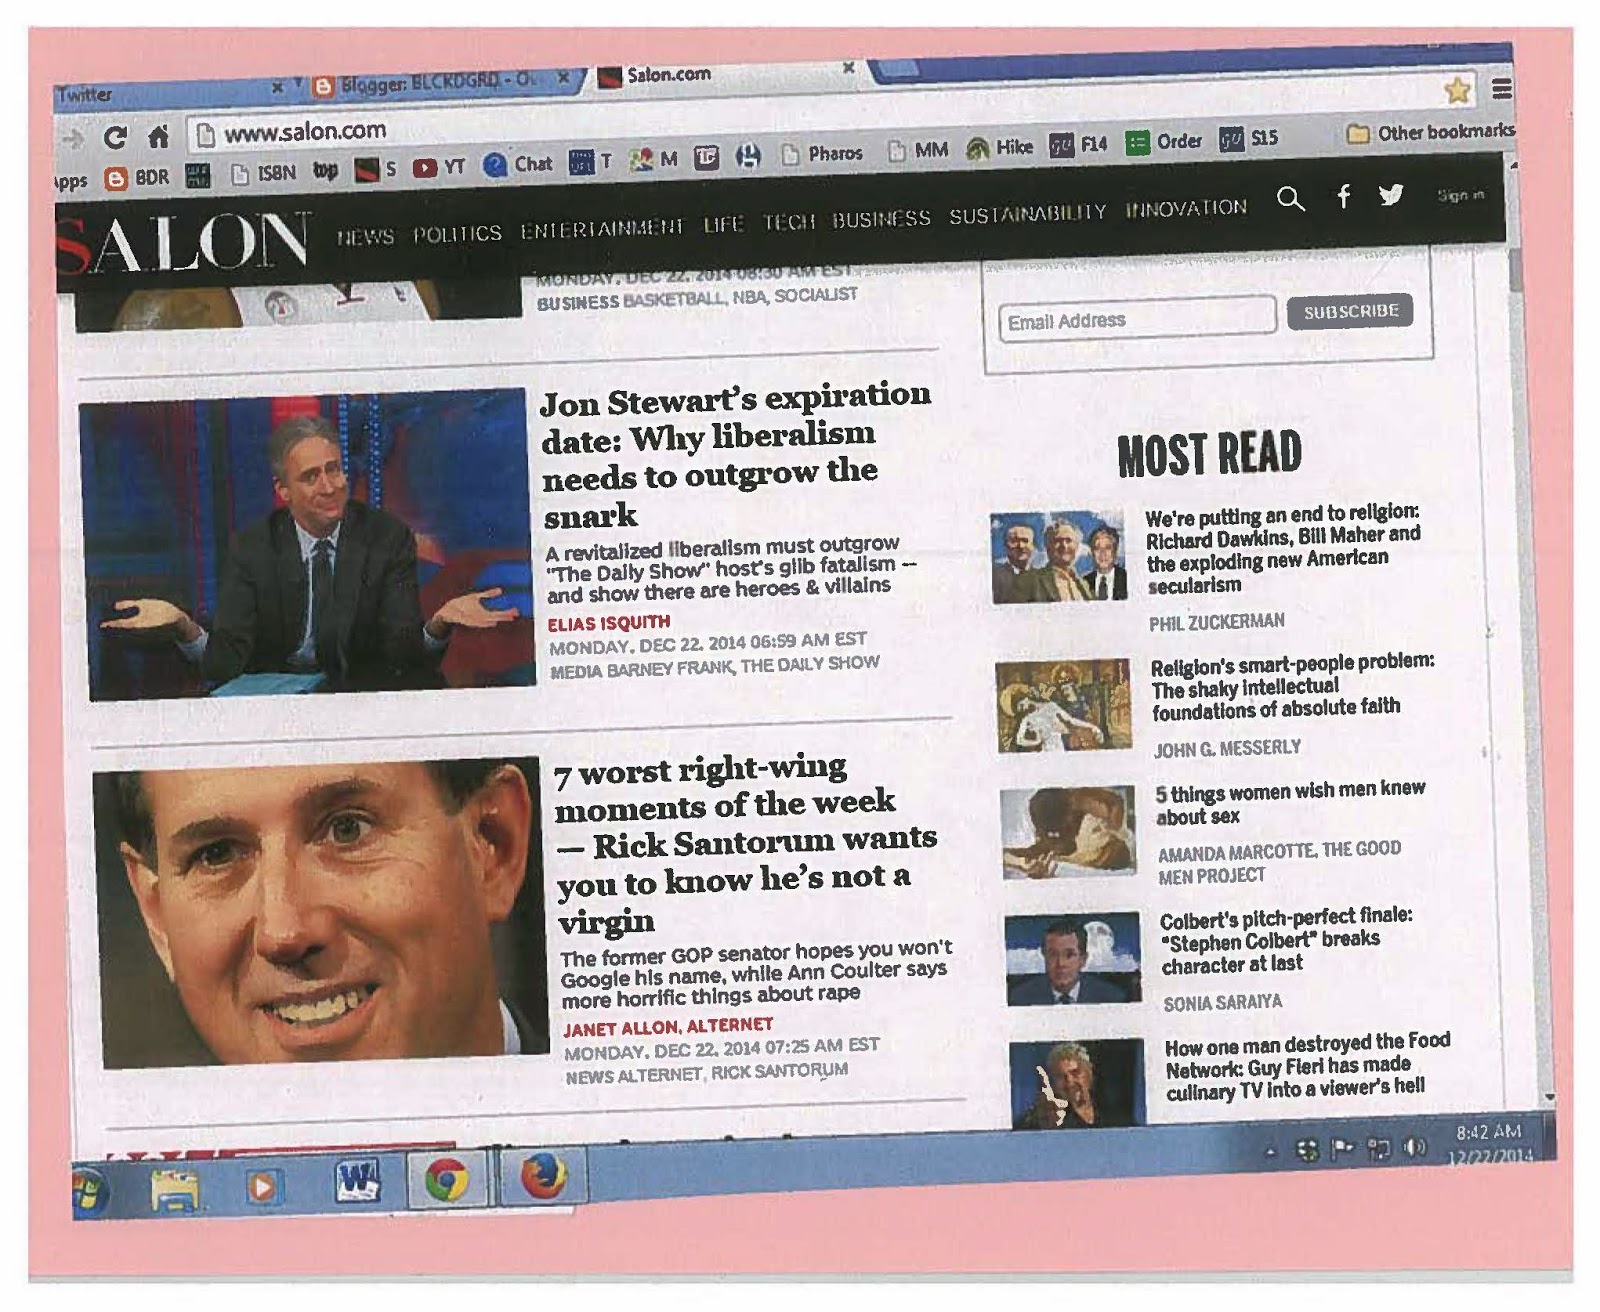1600x1312 pixels.
Task: Open the S15 bookmark
Action: click(x=1249, y=139)
